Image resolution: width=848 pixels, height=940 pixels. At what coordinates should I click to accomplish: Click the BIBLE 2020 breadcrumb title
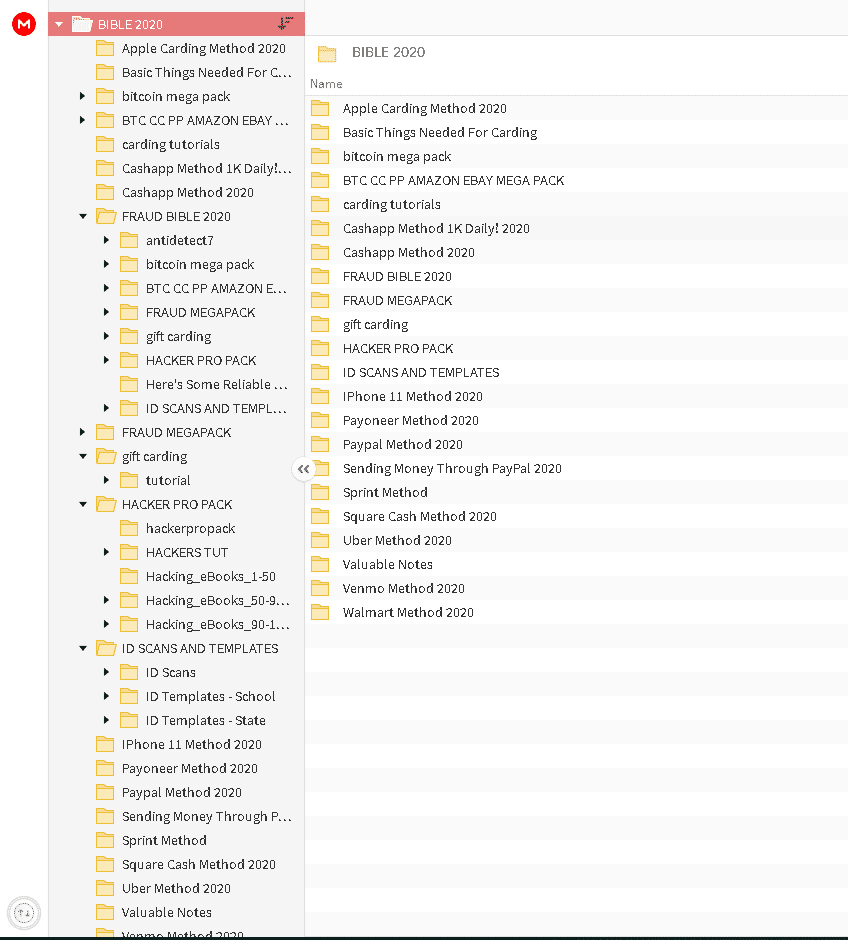(x=388, y=52)
